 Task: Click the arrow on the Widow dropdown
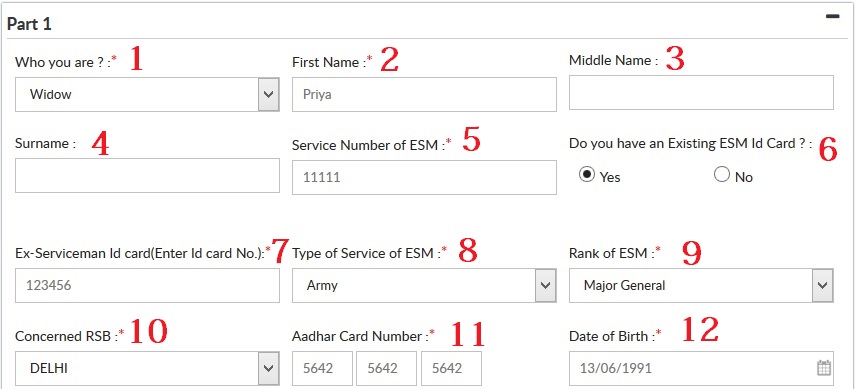(x=268, y=94)
